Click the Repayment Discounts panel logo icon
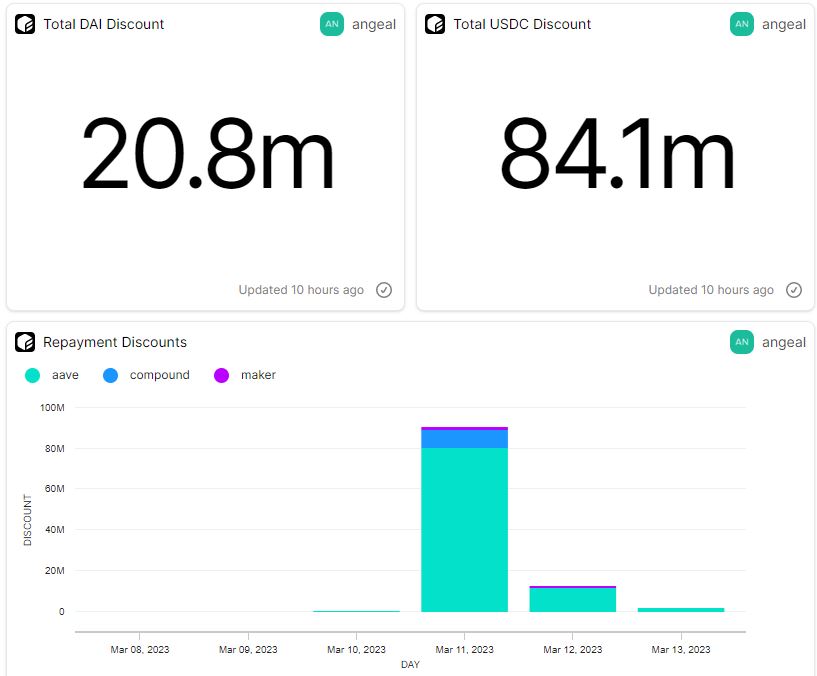 point(25,342)
